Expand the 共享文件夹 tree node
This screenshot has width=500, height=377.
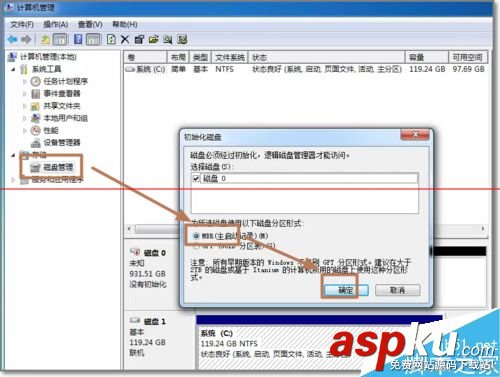[x=25, y=106]
